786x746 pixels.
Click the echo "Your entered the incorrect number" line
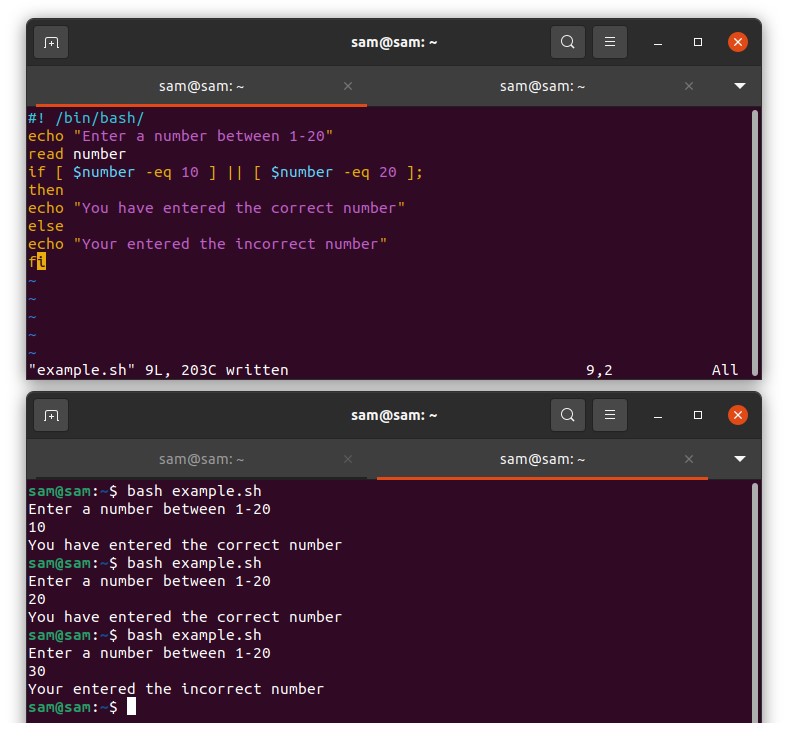[208, 244]
